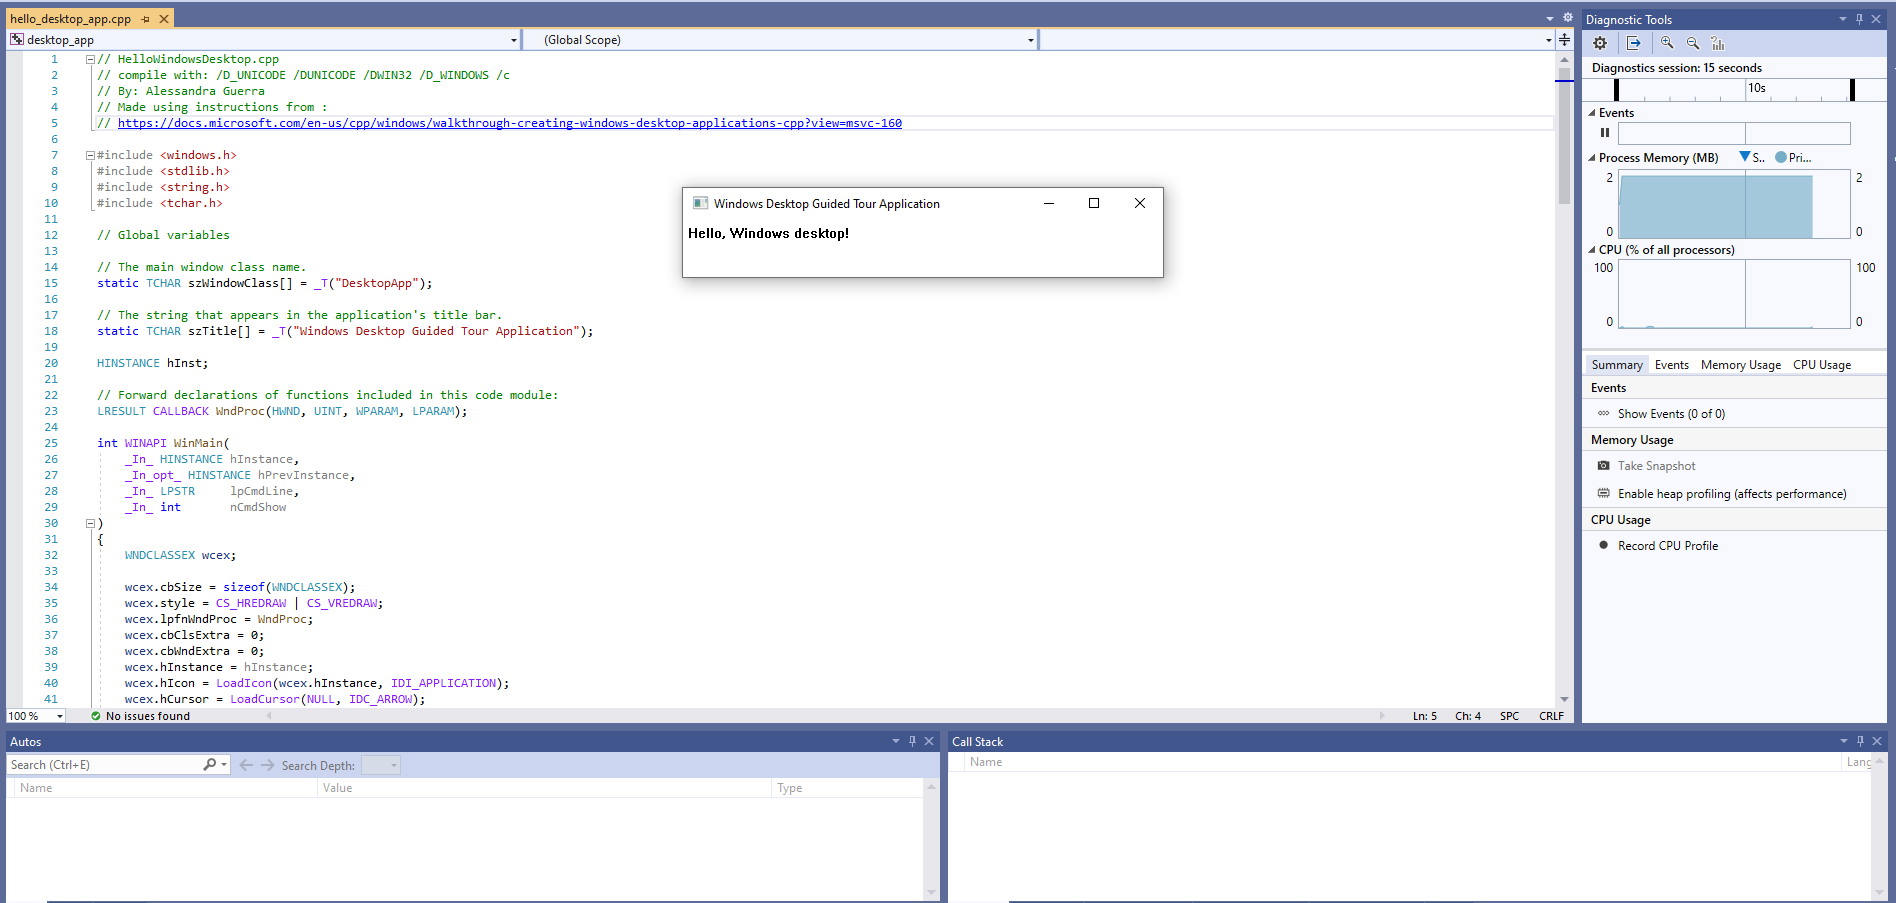Click inside the Autos search field
This screenshot has height=903, width=1896.
pos(100,764)
